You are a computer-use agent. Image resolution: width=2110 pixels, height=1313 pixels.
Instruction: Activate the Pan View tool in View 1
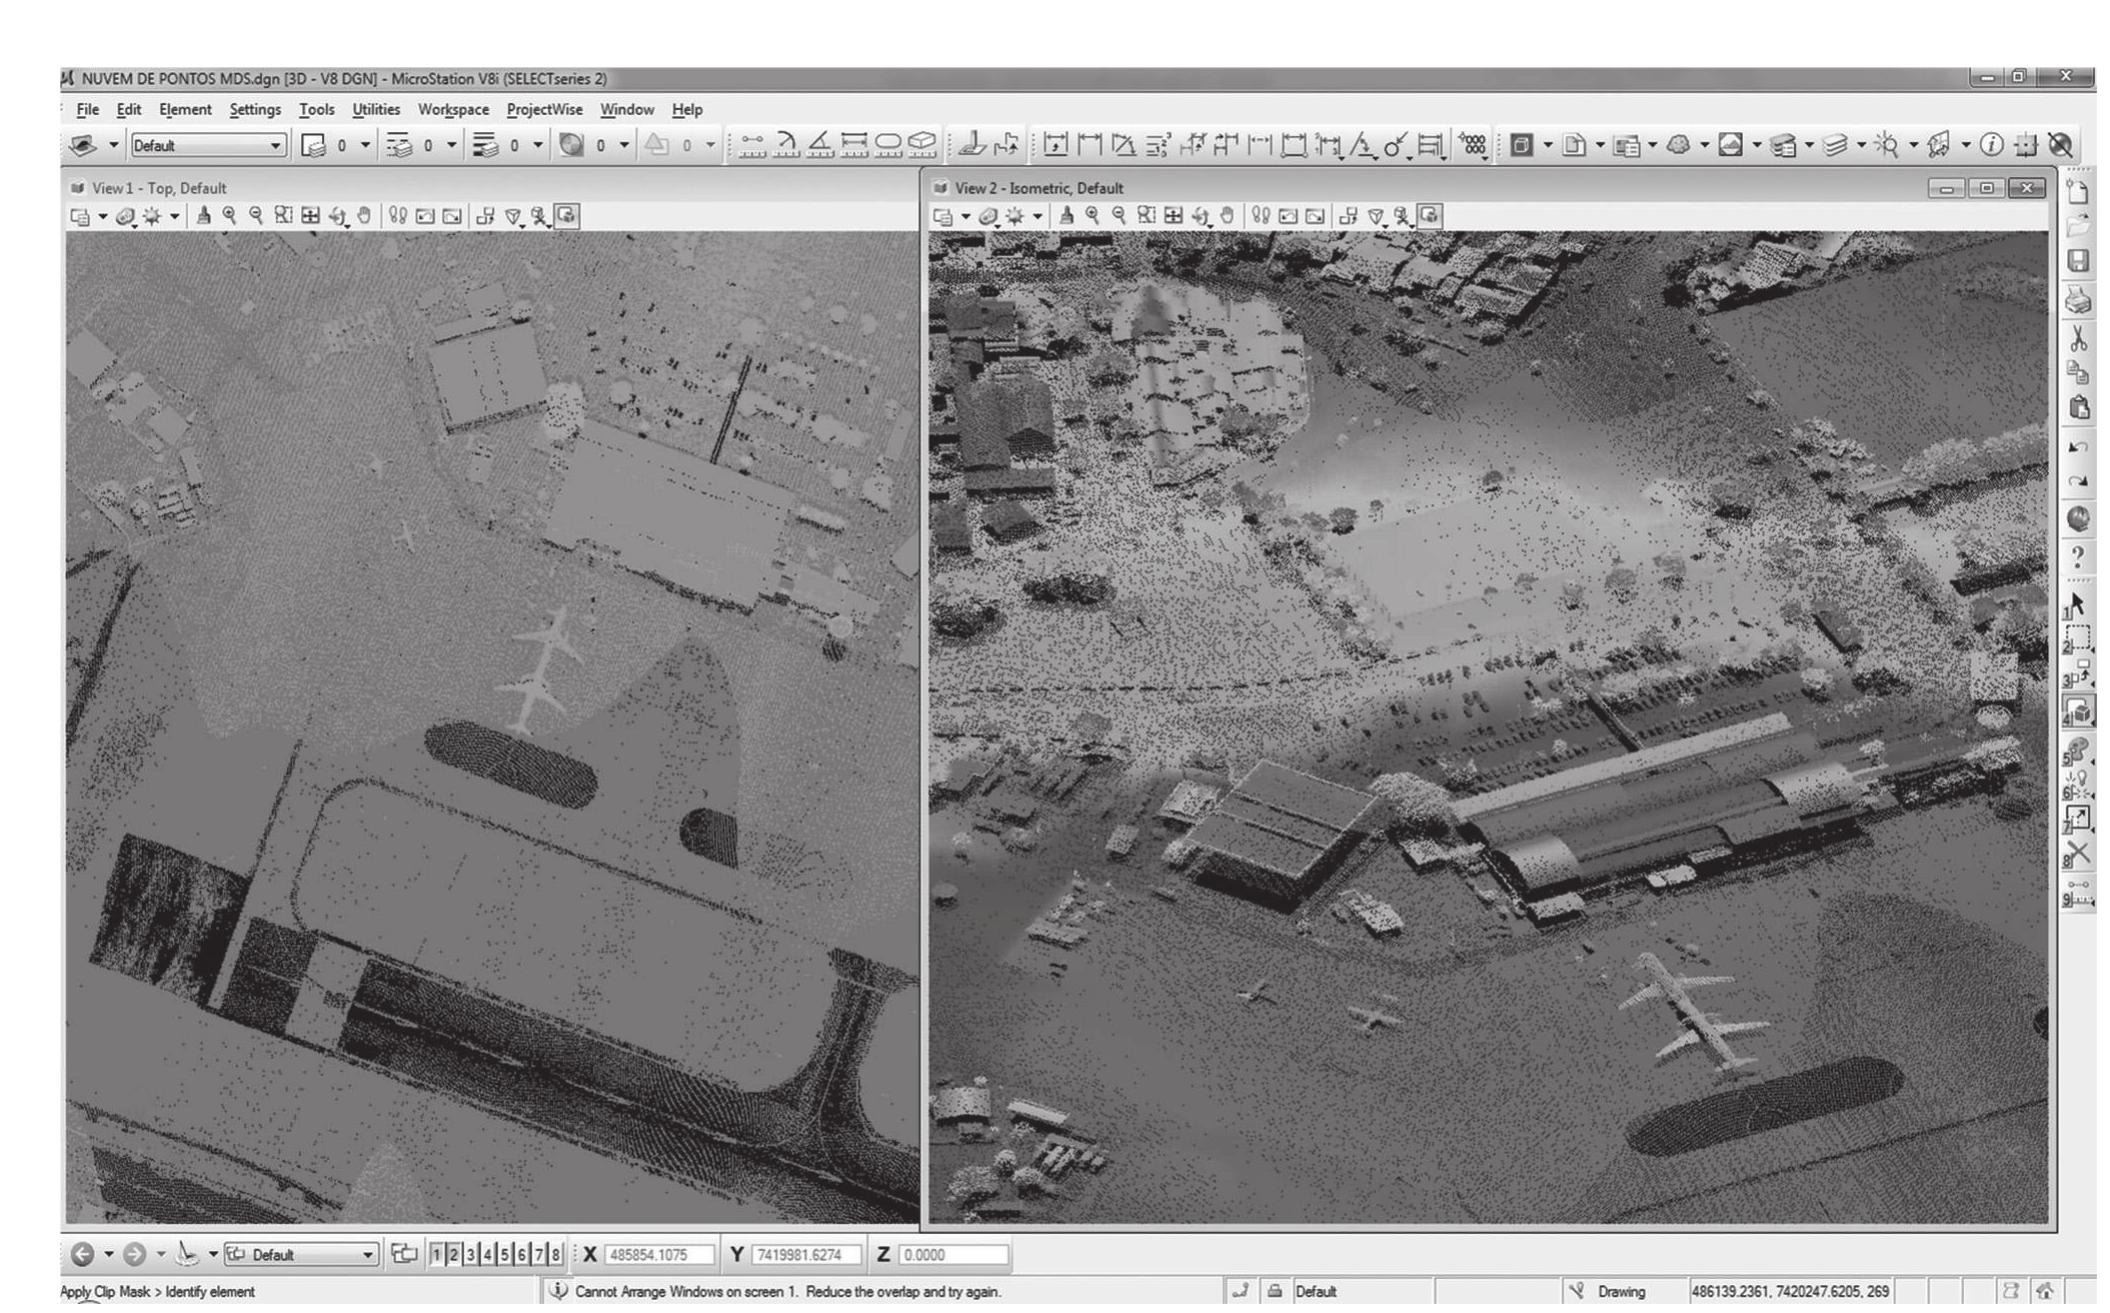(365, 213)
